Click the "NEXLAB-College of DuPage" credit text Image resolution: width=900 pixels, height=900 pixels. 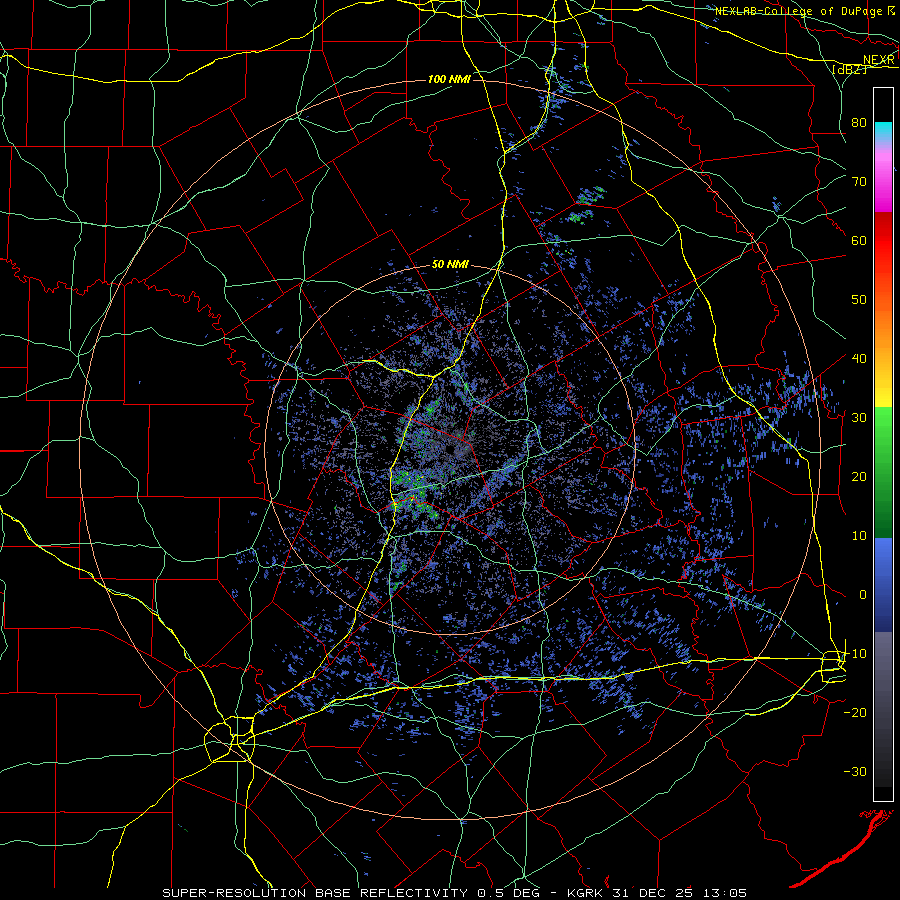(800, 11)
